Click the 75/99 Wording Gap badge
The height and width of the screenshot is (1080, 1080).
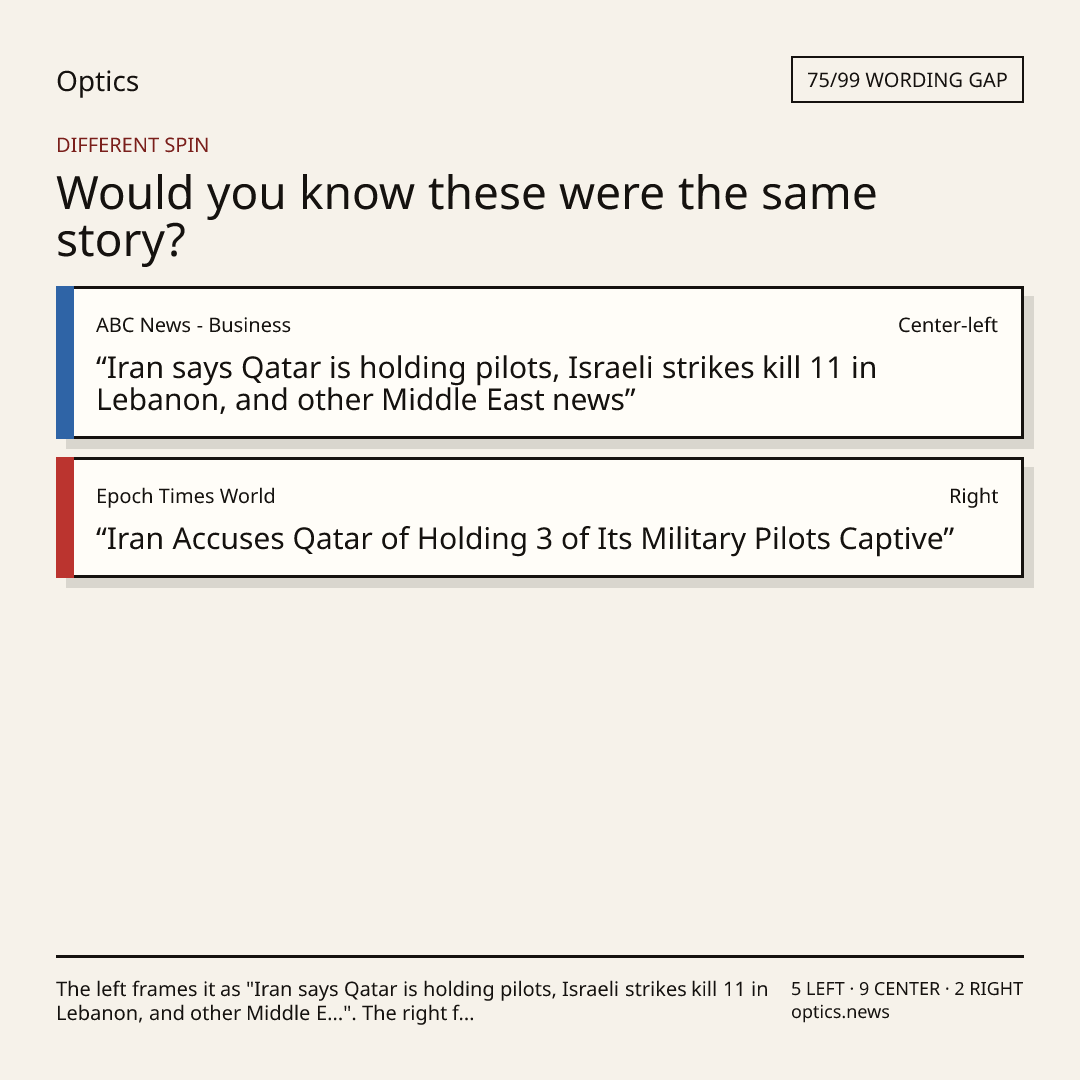click(x=907, y=80)
